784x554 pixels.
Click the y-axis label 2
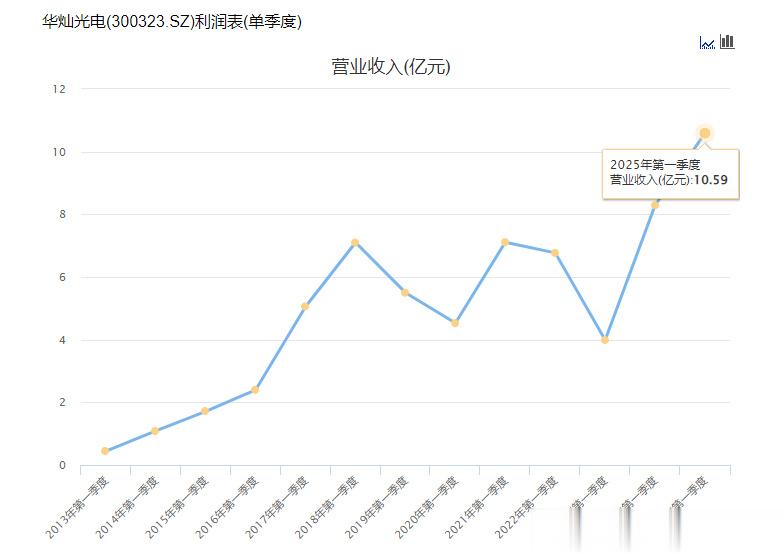point(62,402)
